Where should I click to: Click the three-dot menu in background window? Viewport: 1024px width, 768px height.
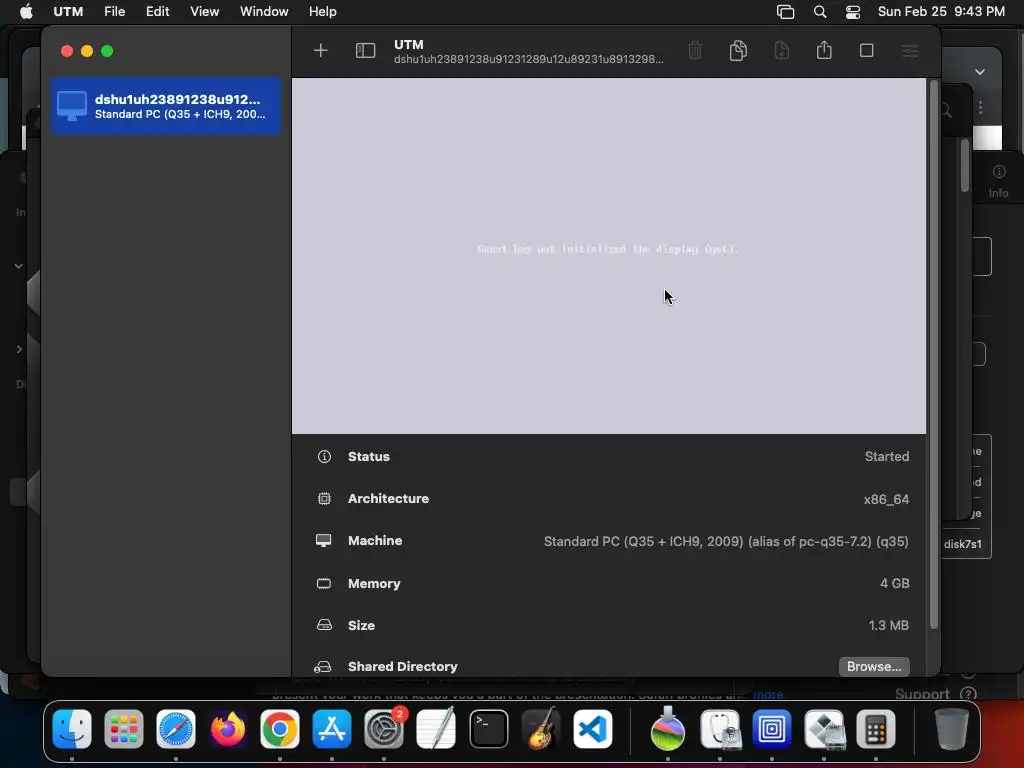(980, 107)
